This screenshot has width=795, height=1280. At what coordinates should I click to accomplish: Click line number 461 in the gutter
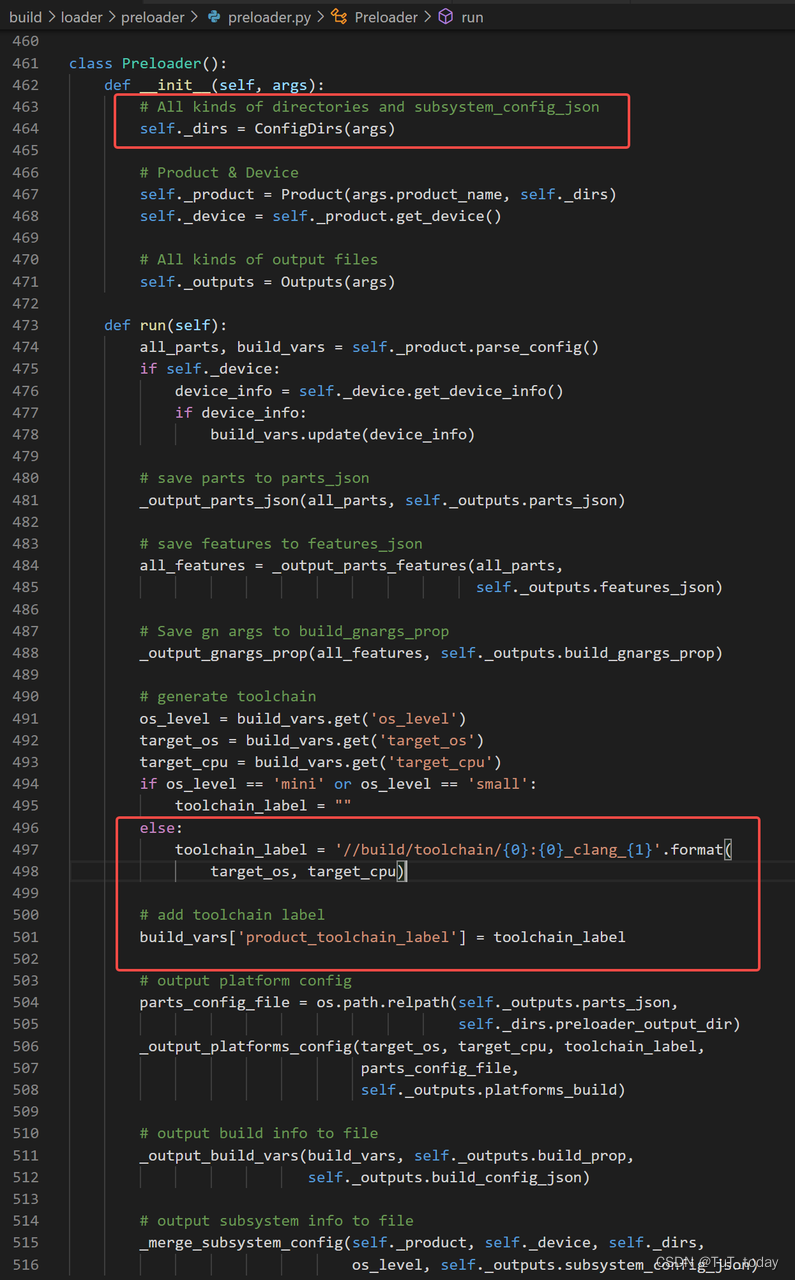click(x=24, y=63)
